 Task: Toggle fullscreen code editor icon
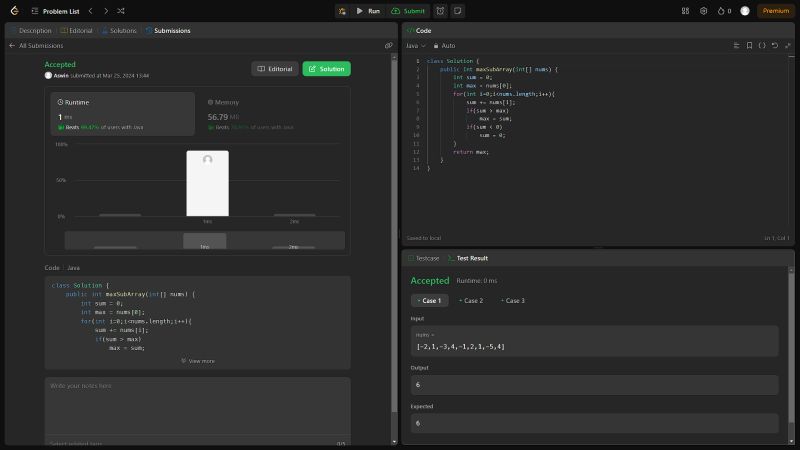[x=788, y=45]
